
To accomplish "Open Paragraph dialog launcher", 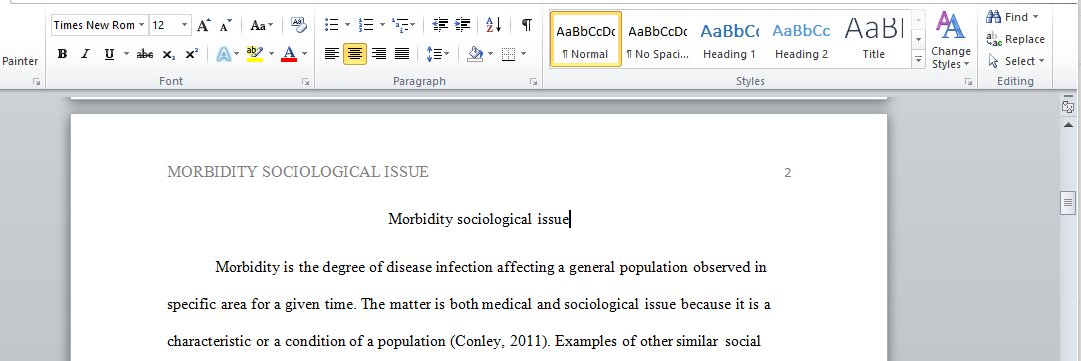I will (x=533, y=82).
